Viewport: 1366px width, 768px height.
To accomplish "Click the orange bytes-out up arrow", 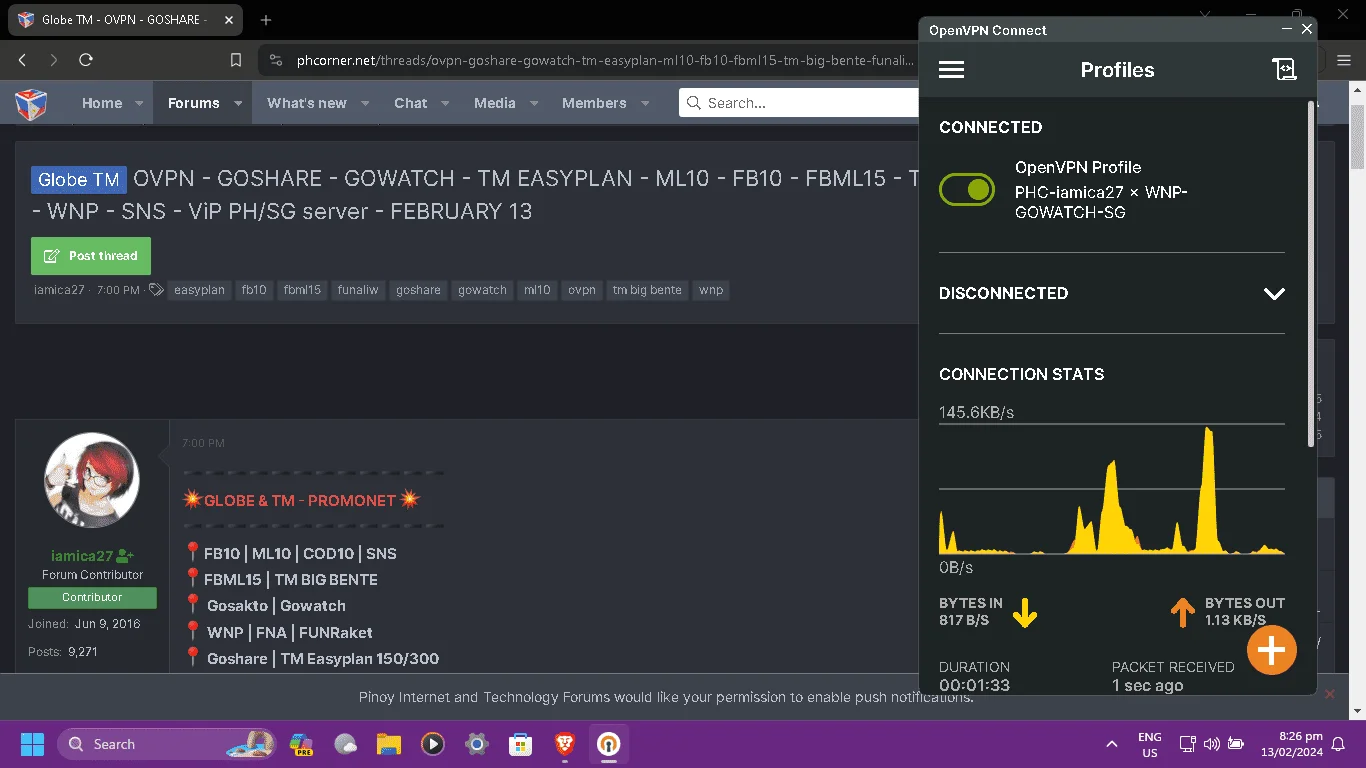I will coord(1182,612).
